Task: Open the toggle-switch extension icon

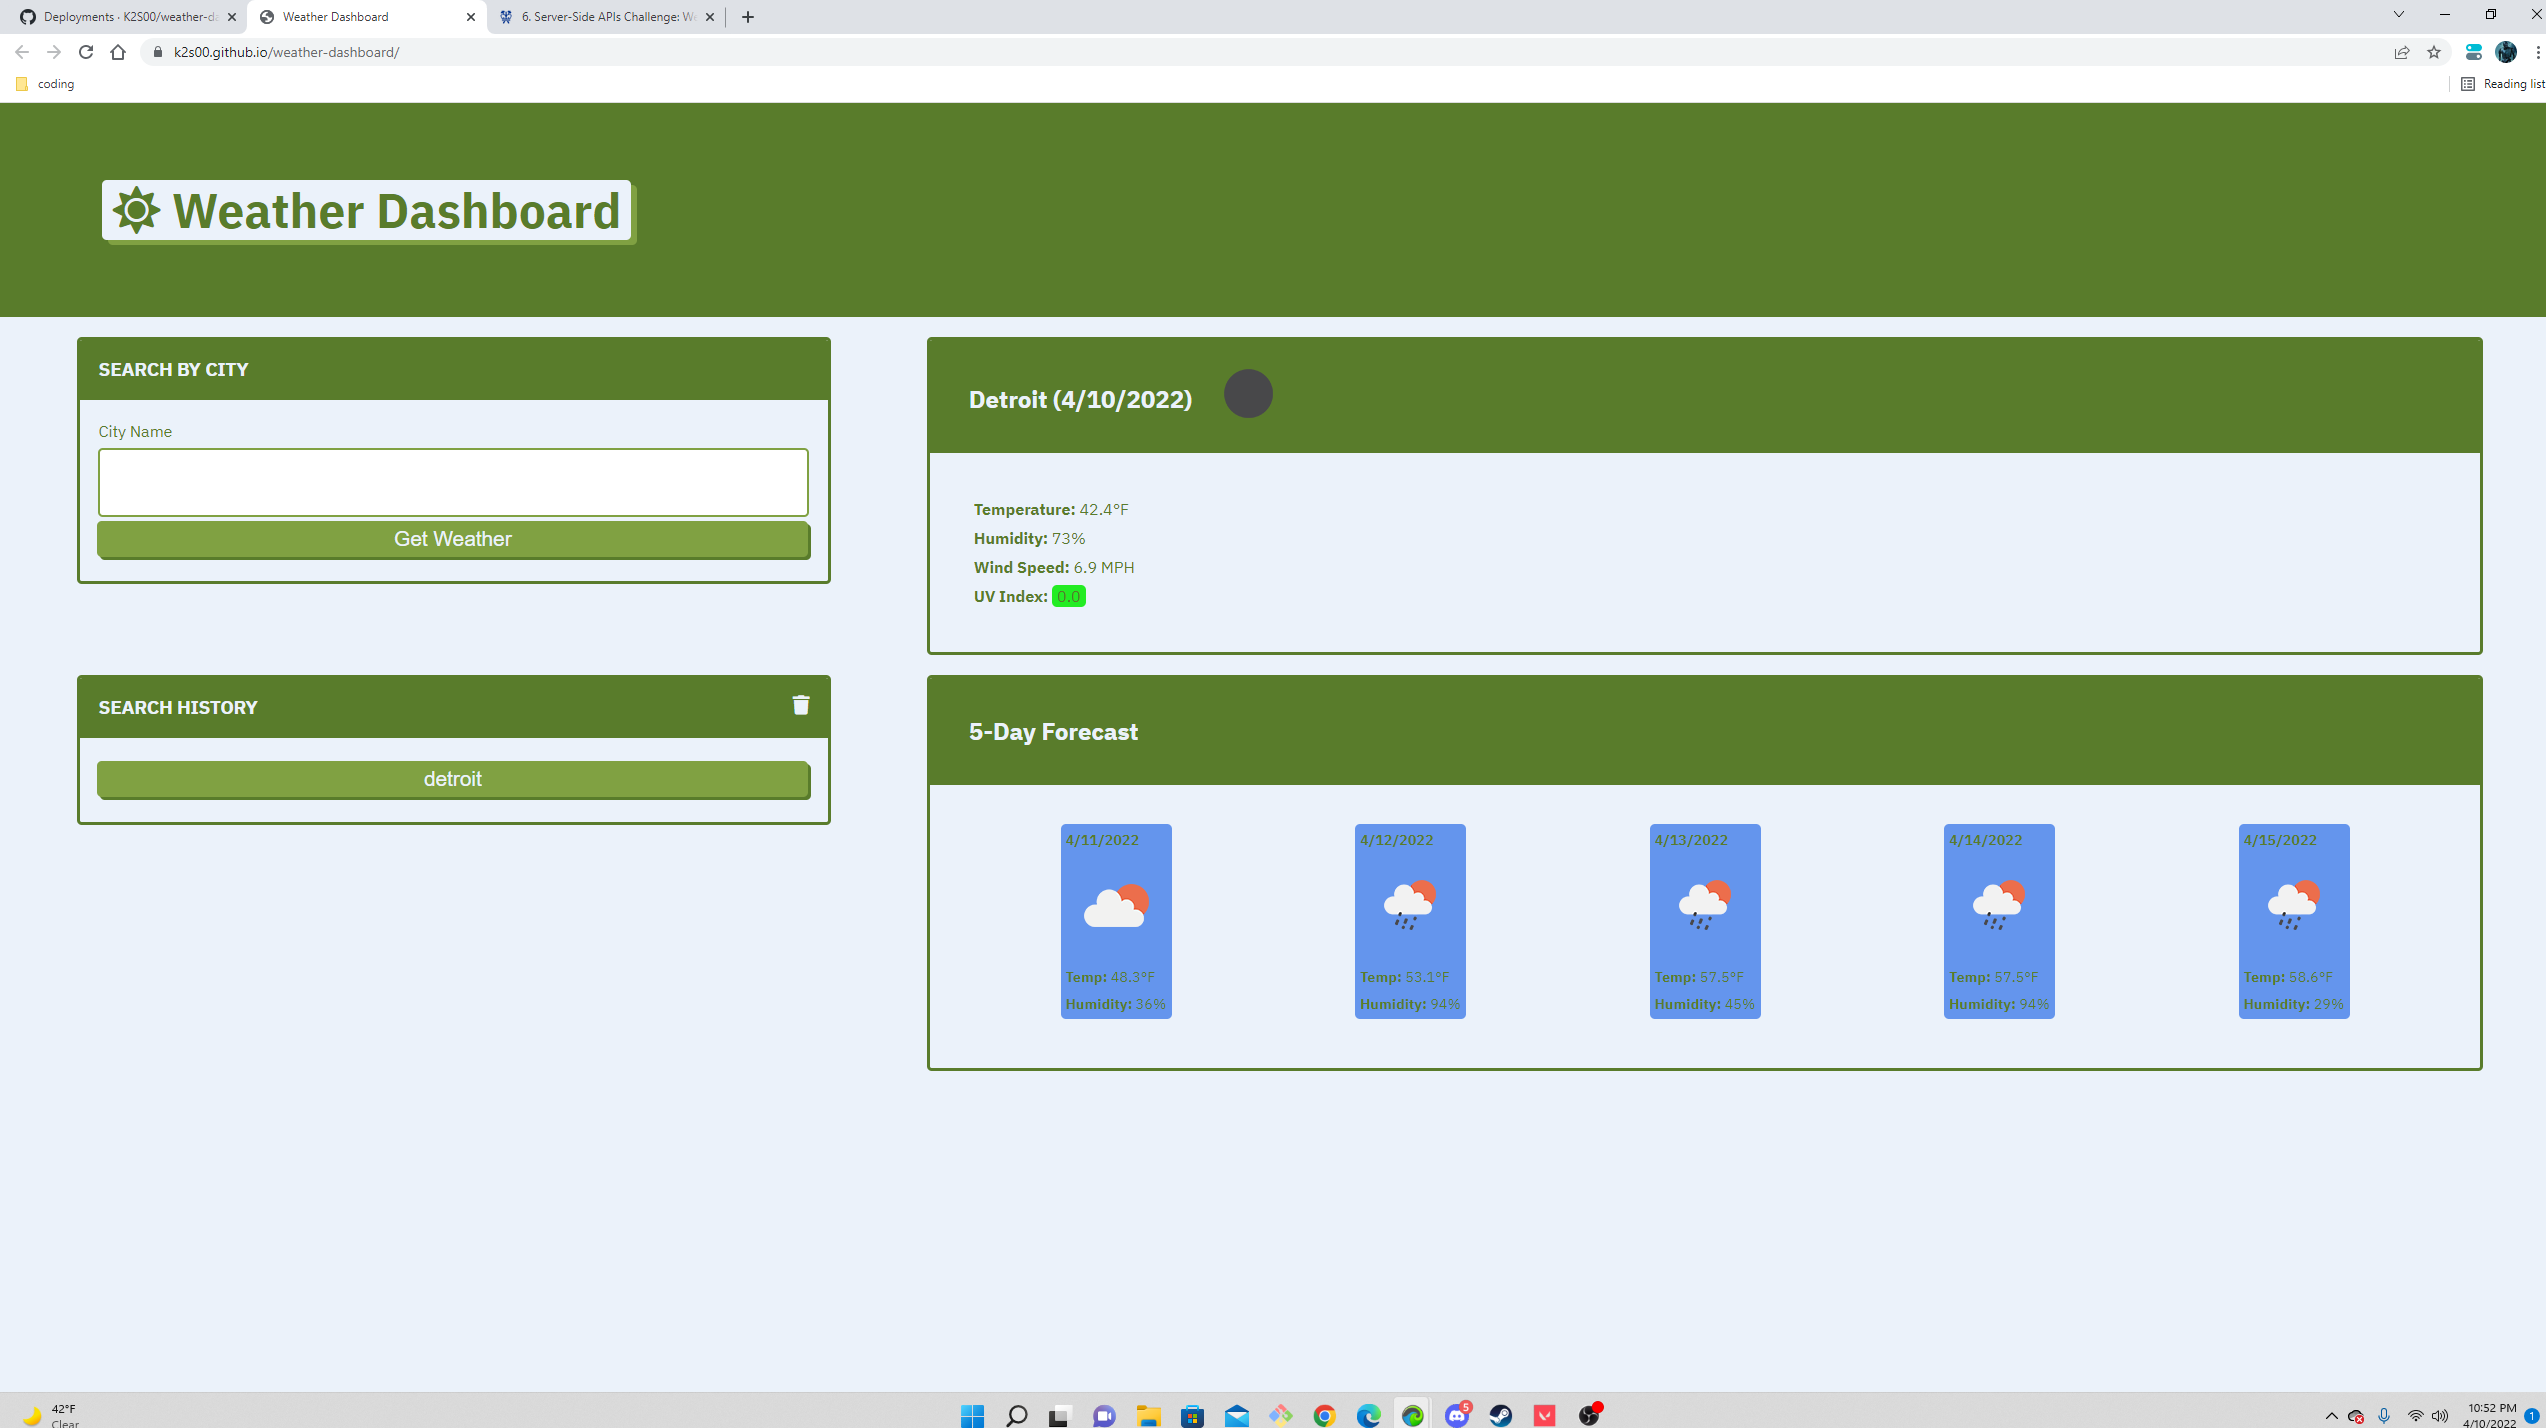Action: tap(2474, 52)
